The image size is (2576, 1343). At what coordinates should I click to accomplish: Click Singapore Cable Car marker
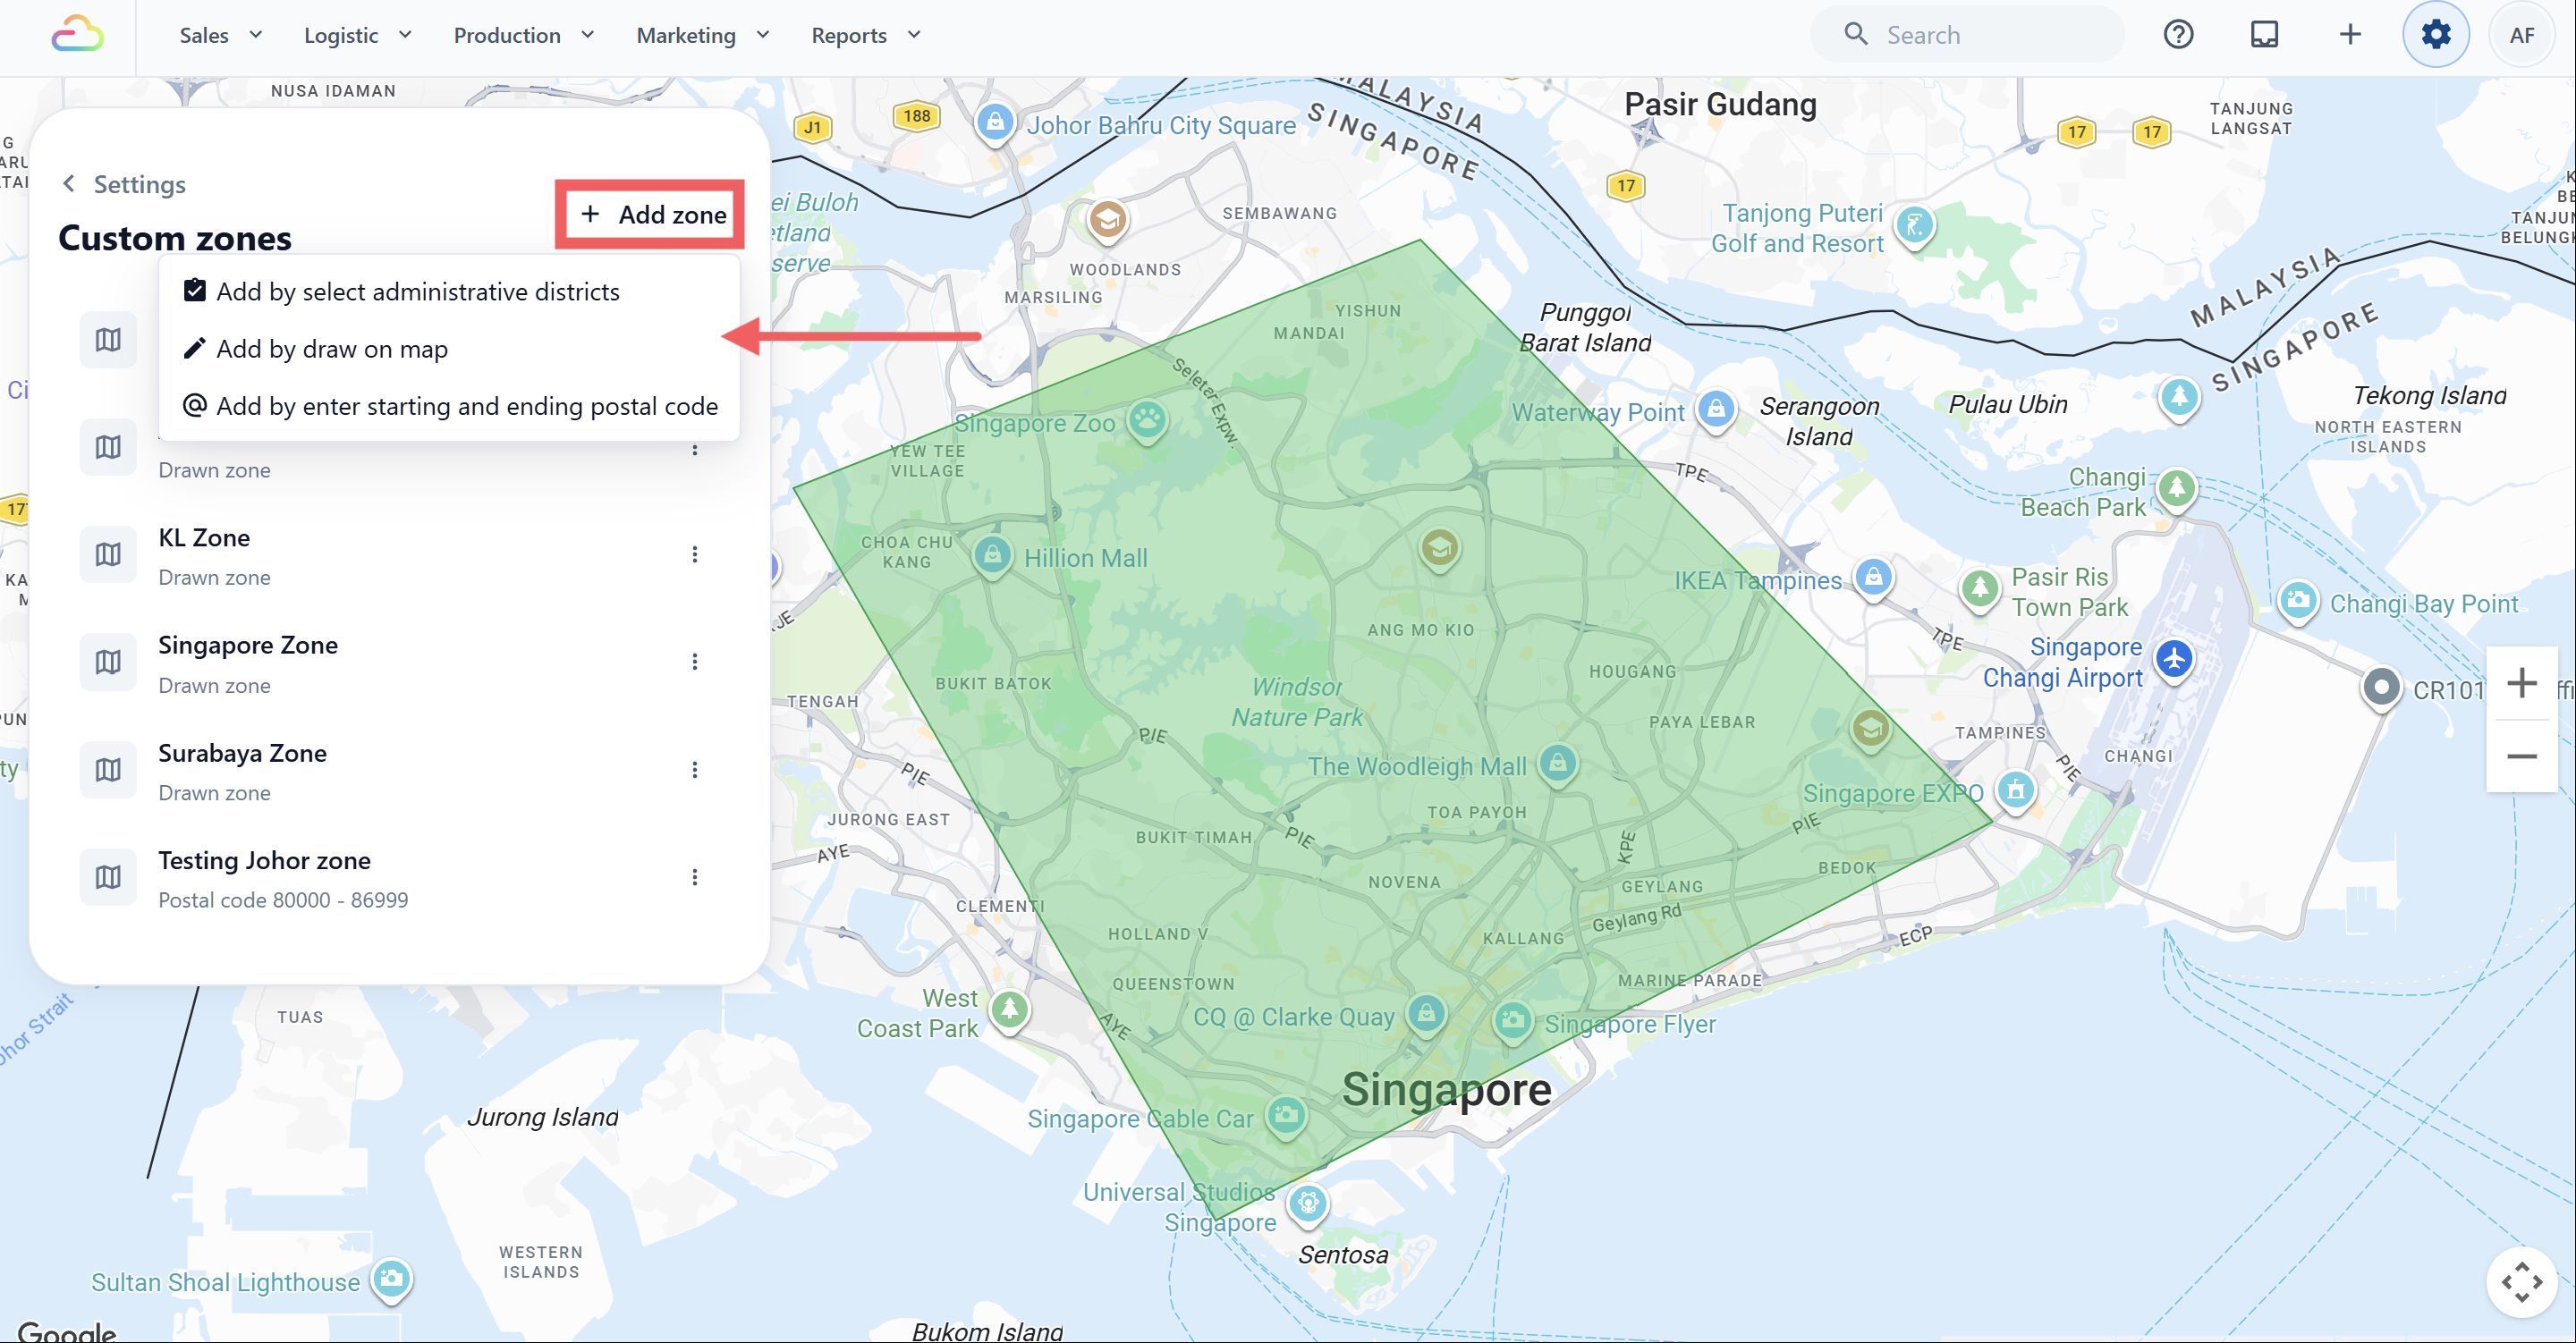[1286, 1116]
